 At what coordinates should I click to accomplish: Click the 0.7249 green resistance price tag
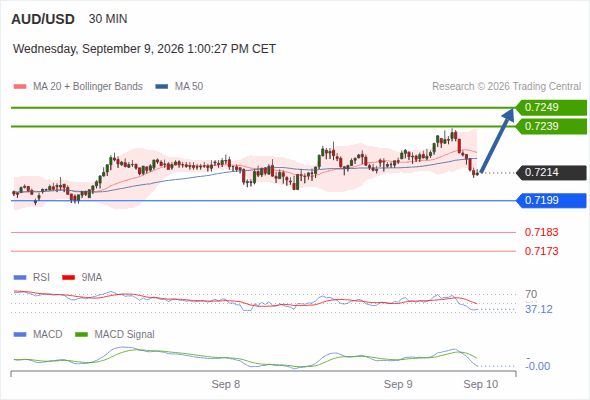coord(551,108)
